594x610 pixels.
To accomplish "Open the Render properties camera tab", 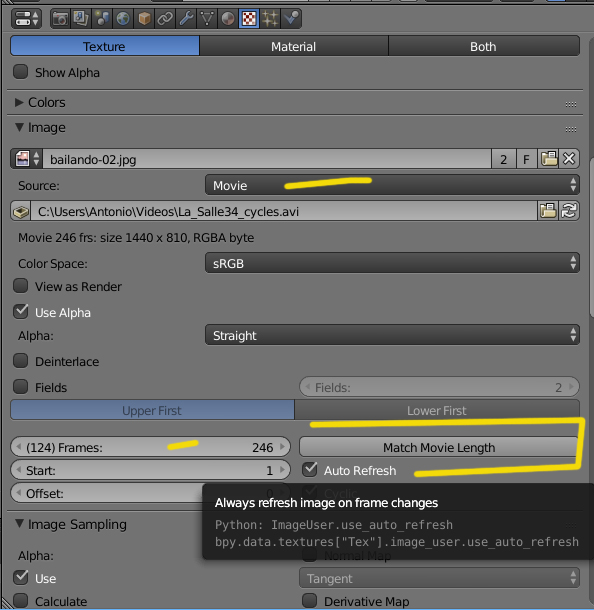I will pos(60,18).
